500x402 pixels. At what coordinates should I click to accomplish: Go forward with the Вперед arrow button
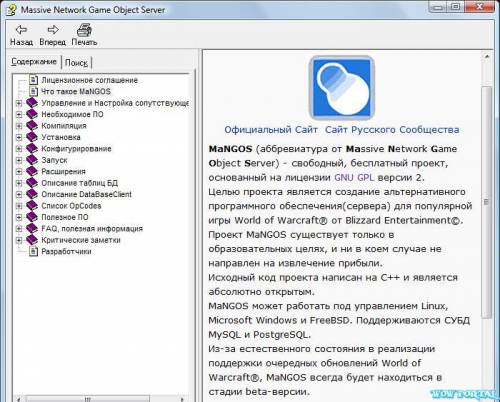pos(52,35)
